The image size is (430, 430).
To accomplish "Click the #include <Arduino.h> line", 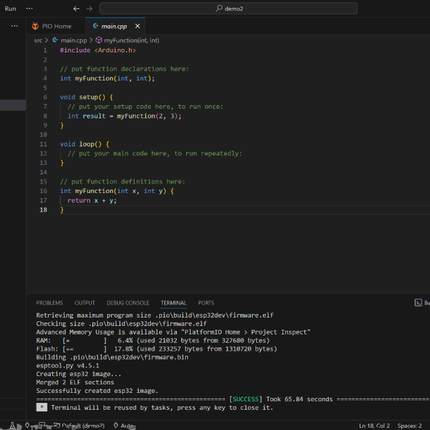I will 98,50.
